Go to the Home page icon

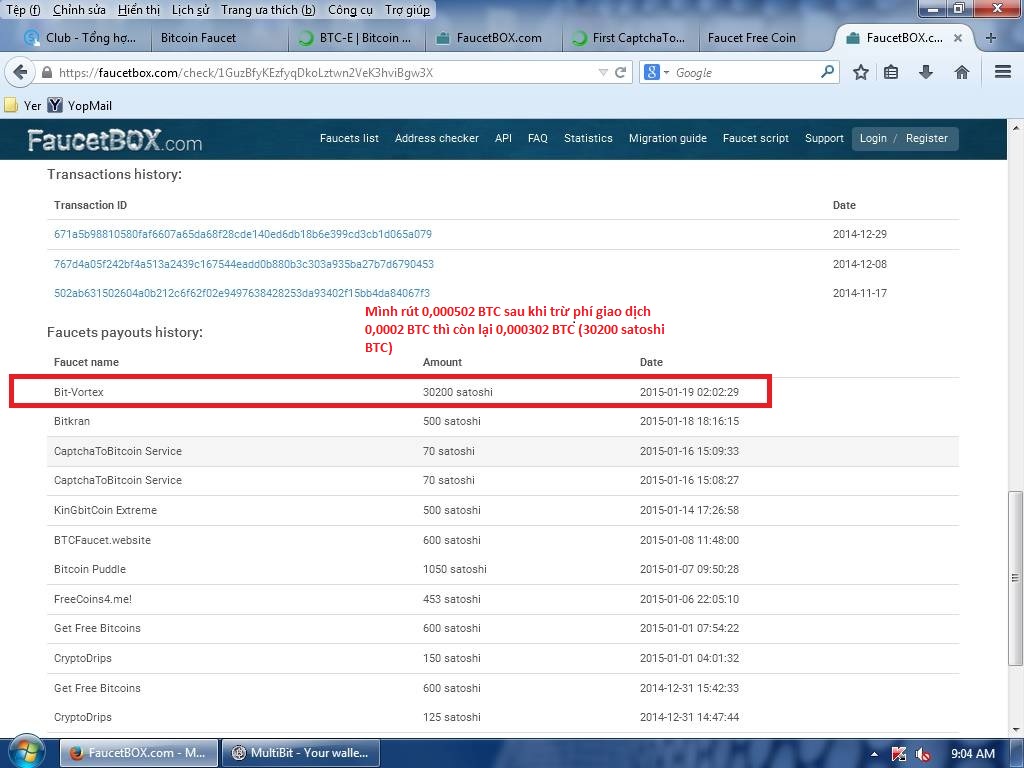pos(961,72)
